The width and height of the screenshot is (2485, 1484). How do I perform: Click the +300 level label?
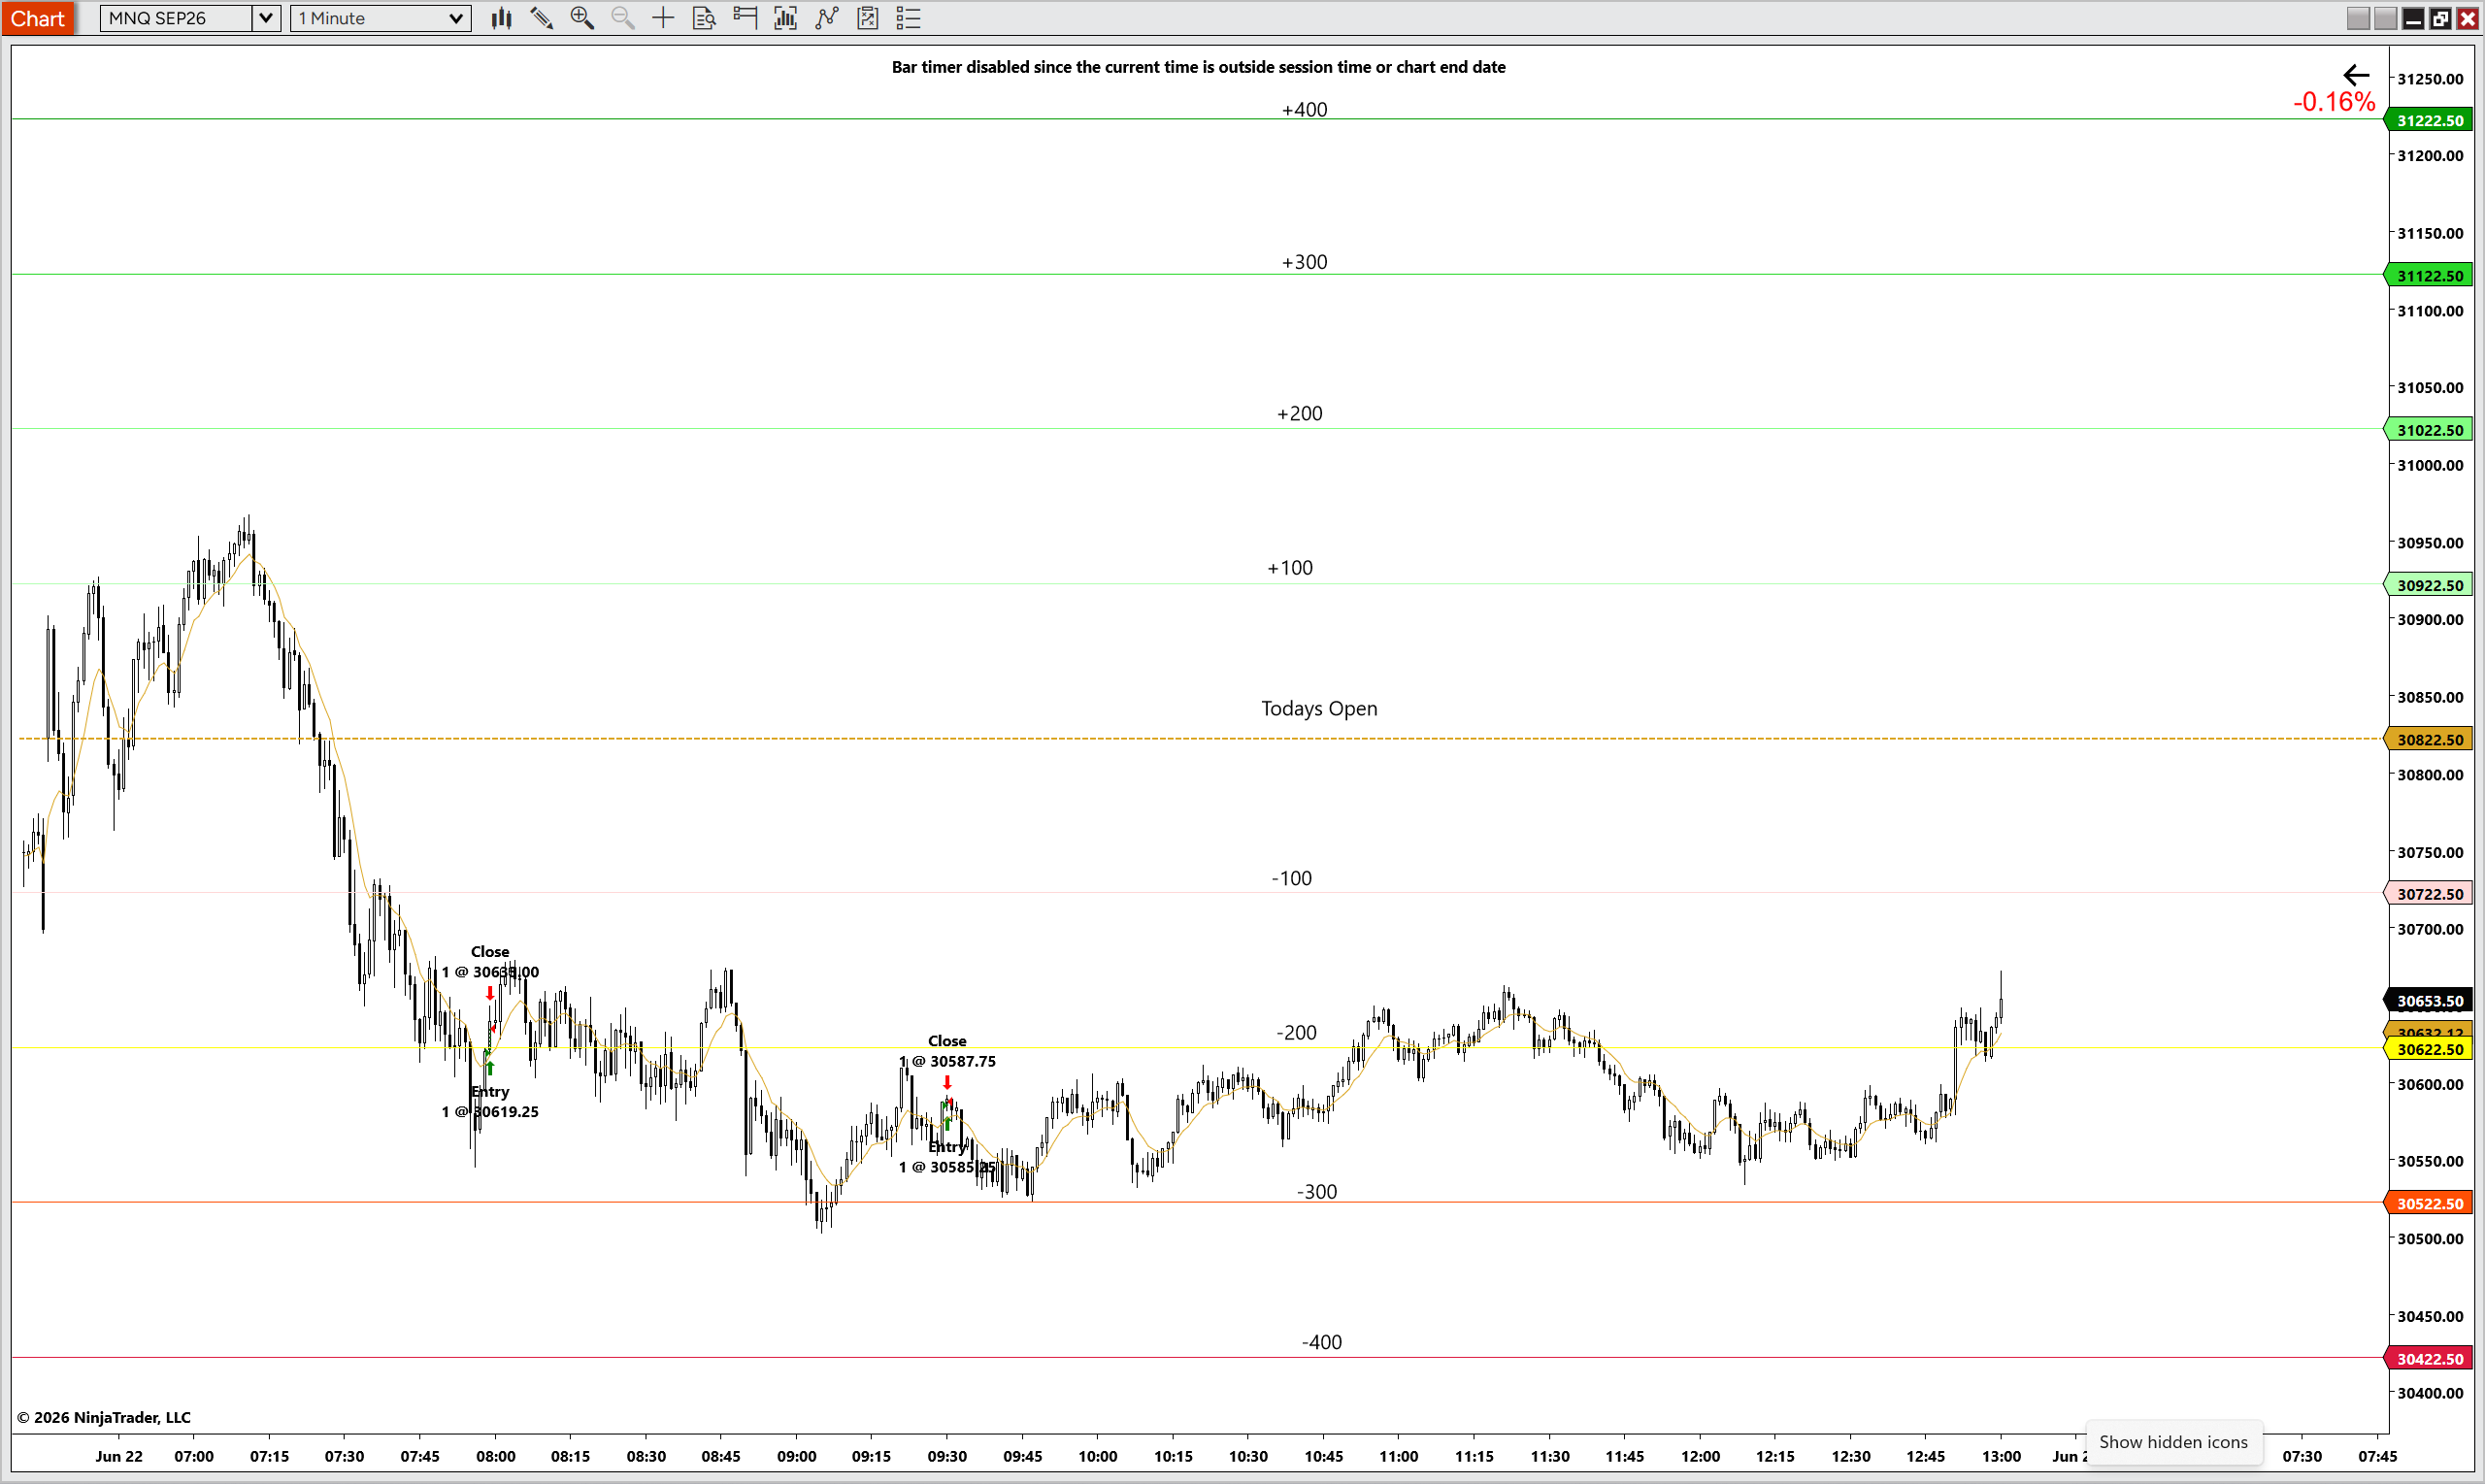[x=1304, y=262]
